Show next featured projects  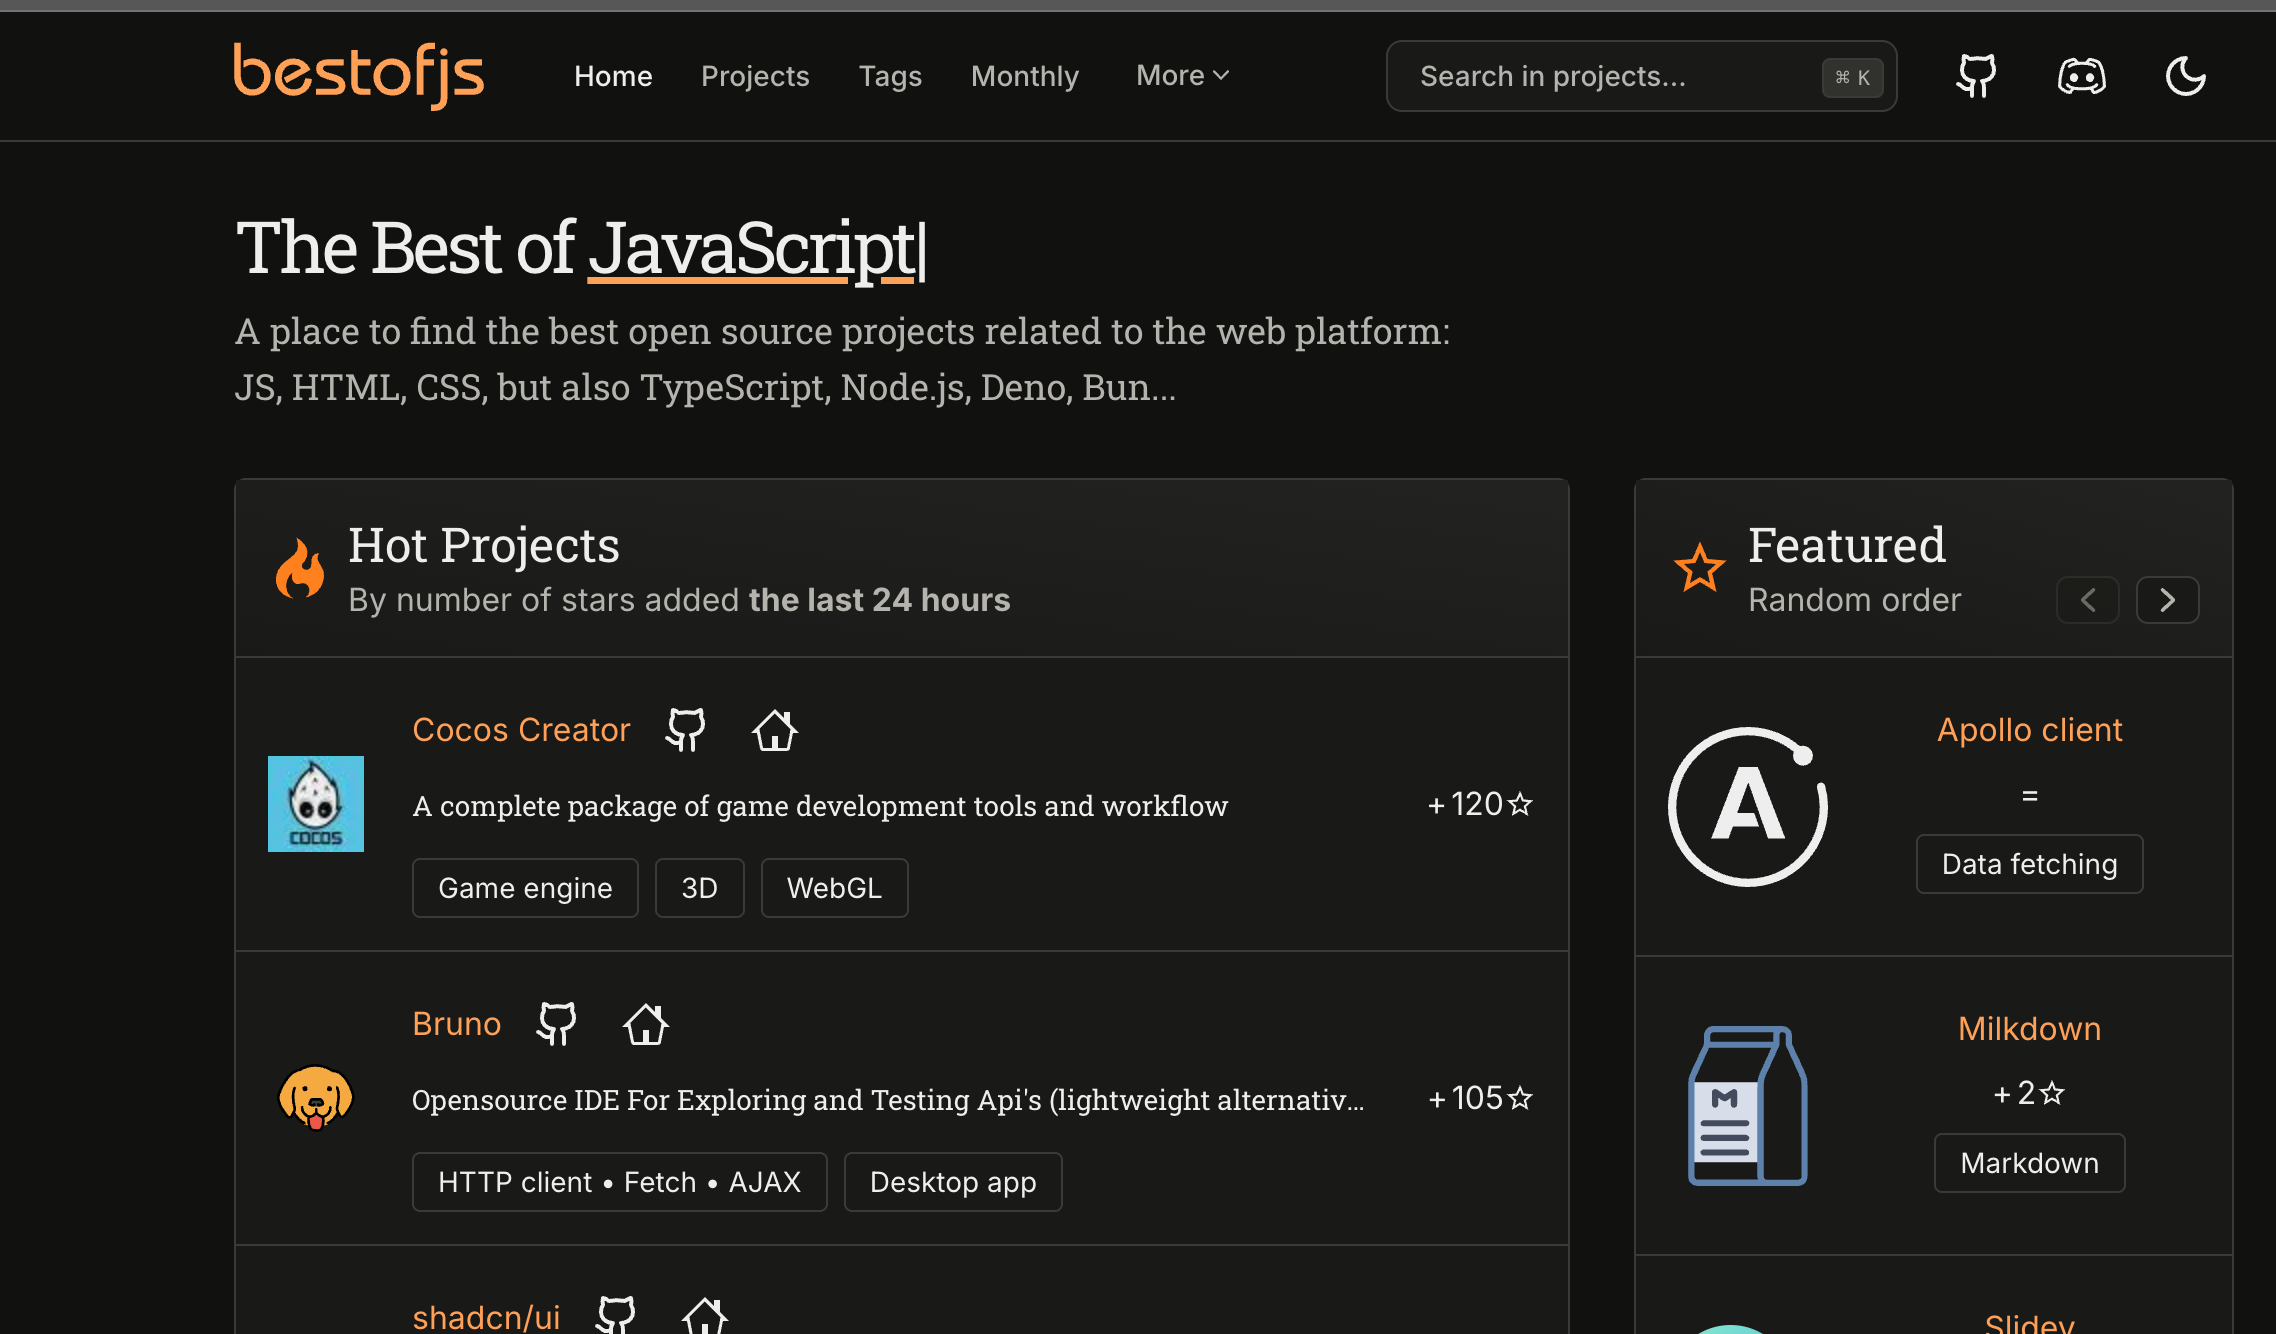click(2168, 600)
